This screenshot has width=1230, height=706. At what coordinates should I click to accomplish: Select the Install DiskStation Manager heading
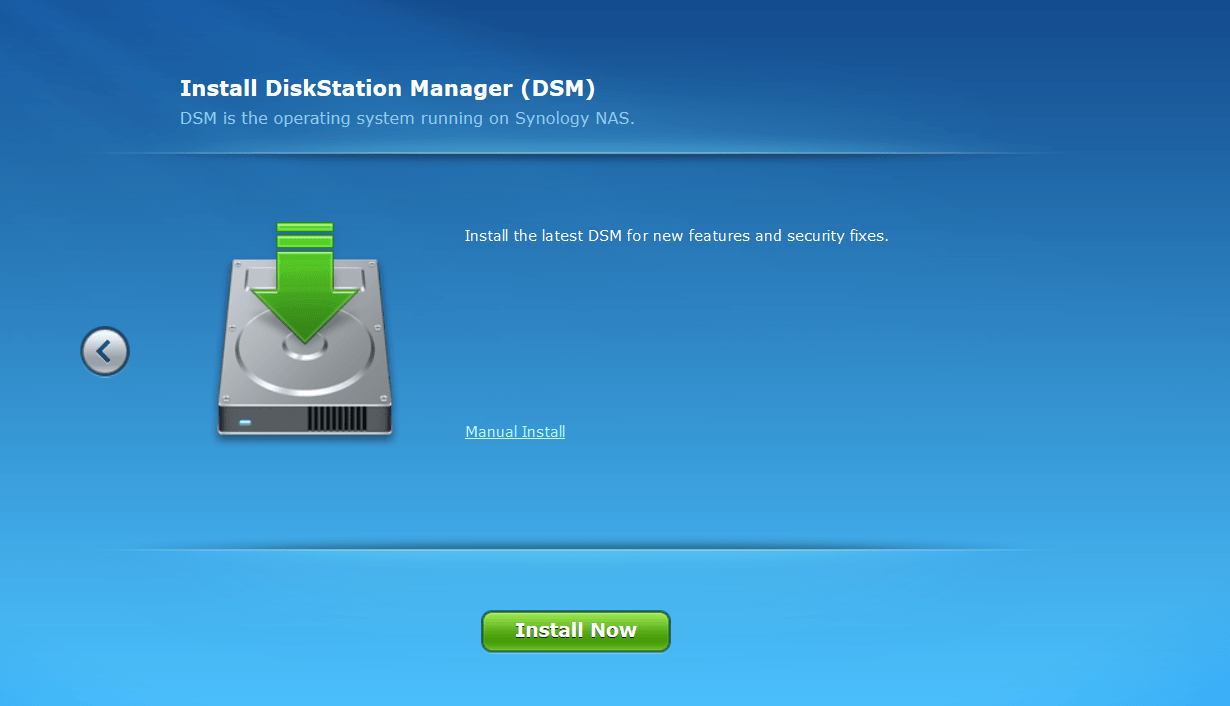click(387, 89)
